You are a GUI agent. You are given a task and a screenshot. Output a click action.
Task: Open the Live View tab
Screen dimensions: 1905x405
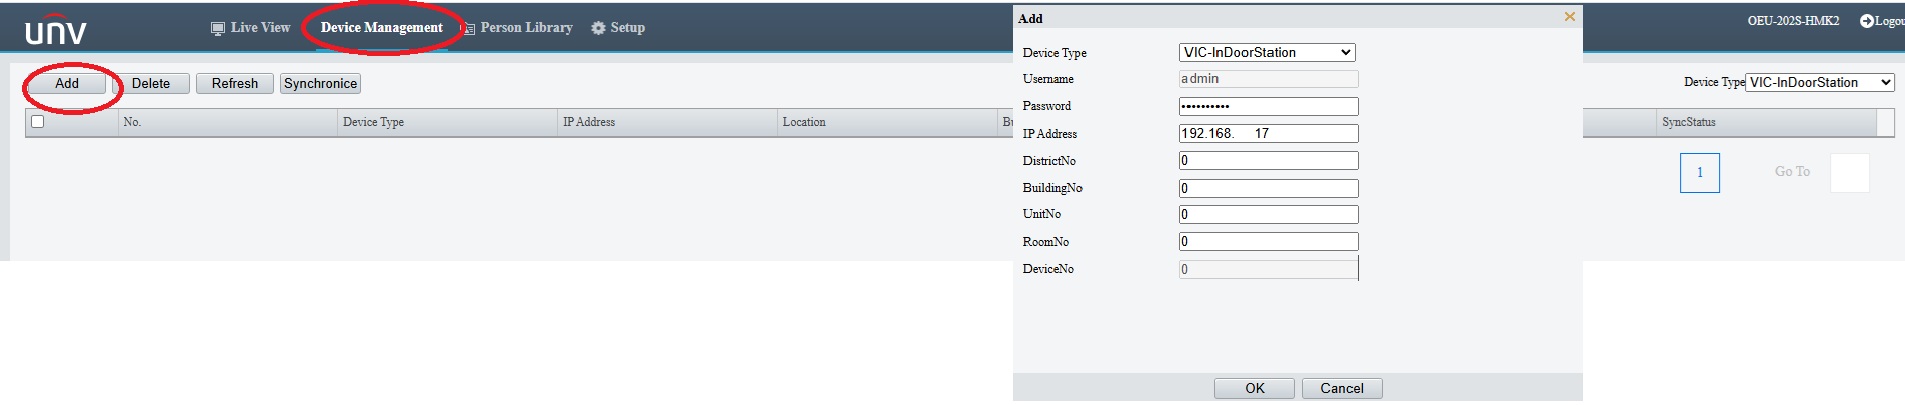[251, 28]
